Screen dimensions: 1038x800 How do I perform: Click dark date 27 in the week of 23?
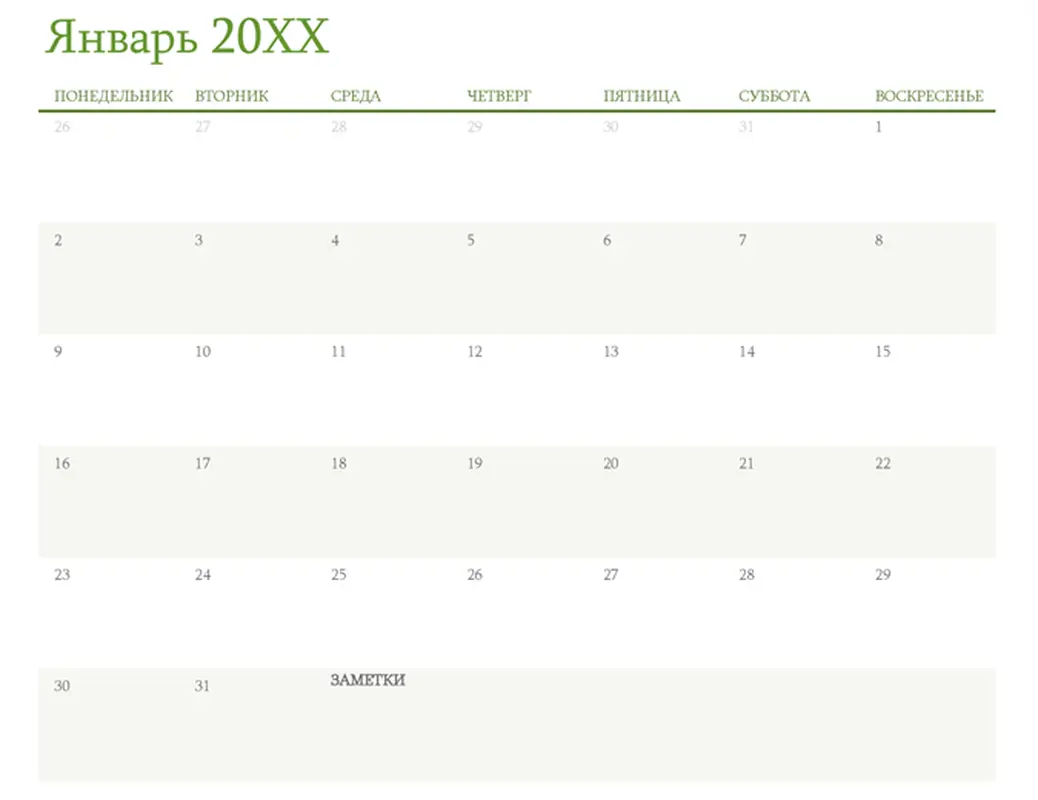coord(610,575)
